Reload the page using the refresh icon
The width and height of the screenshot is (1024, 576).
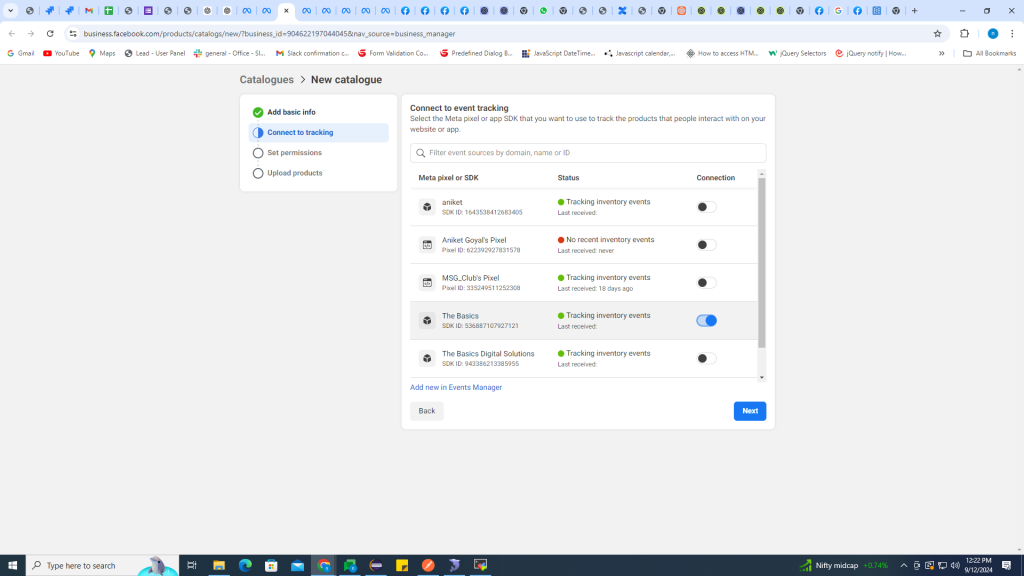[50, 33]
